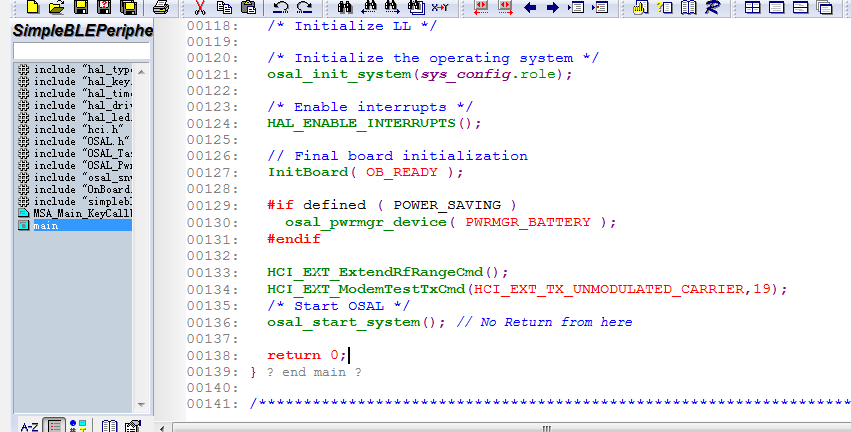Paste with the clipboard icon
This screenshot has width=851, height=432.
tap(248, 7)
